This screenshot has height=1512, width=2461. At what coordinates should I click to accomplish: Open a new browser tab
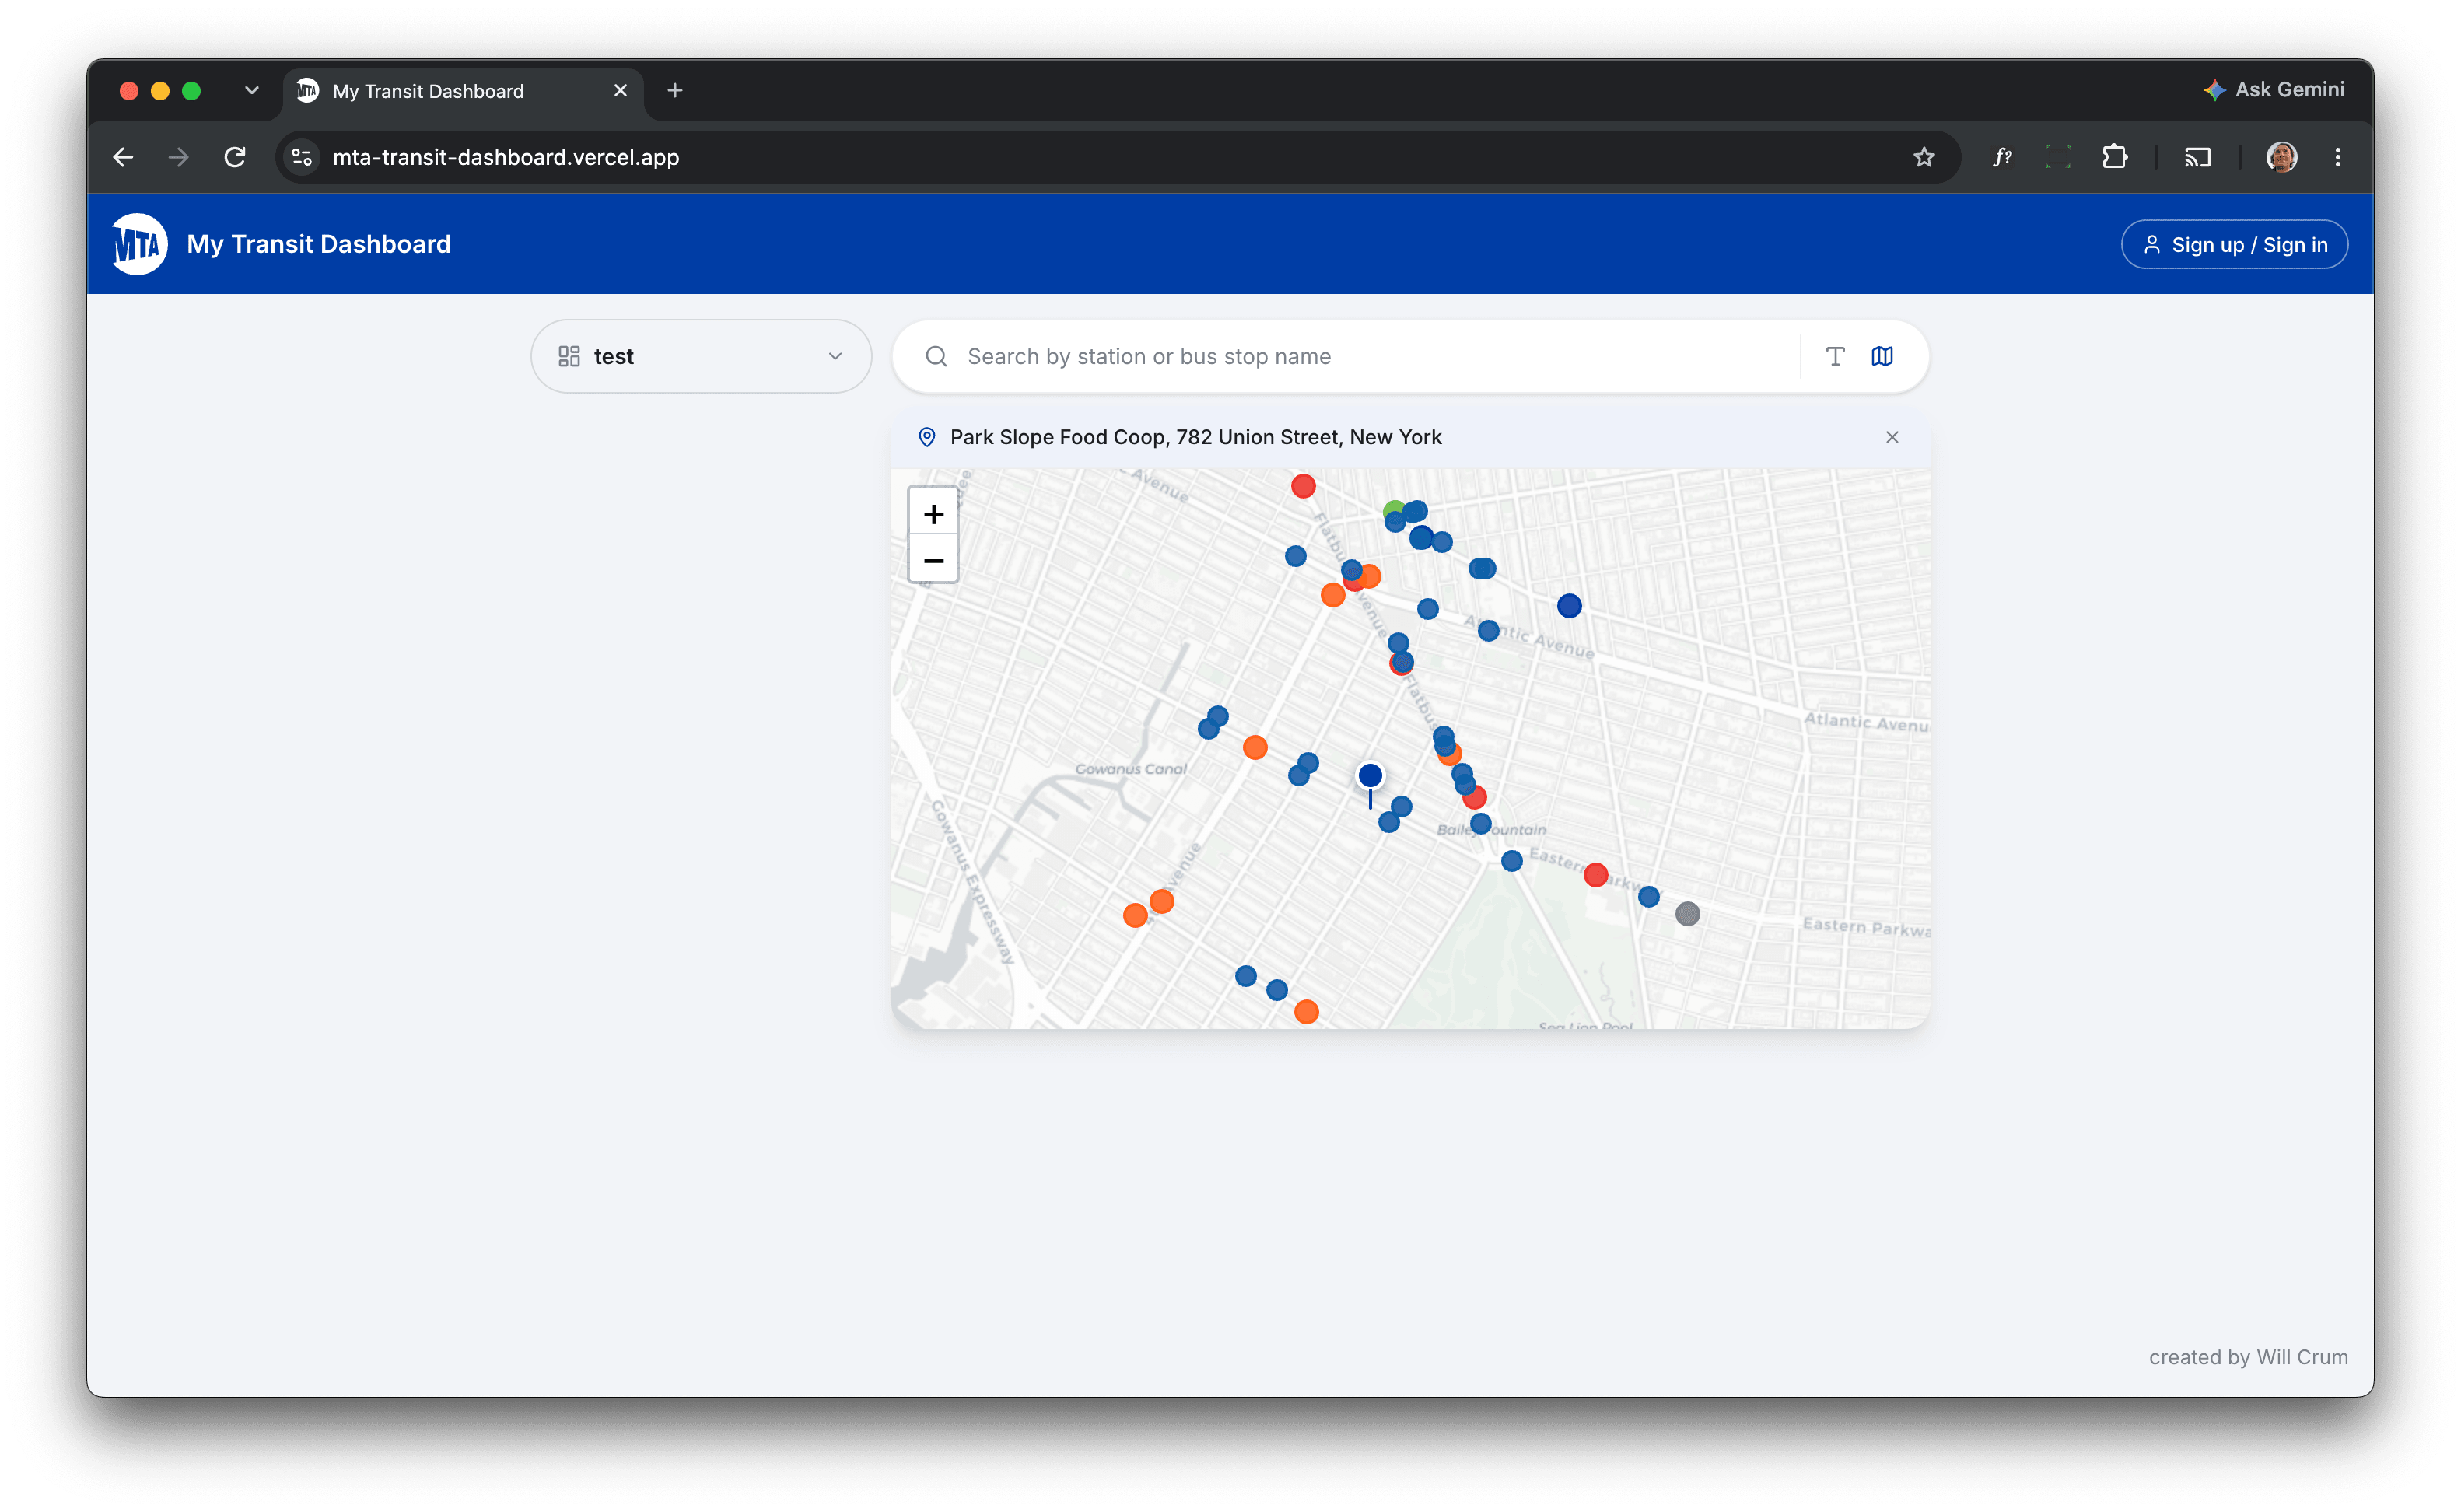[675, 91]
